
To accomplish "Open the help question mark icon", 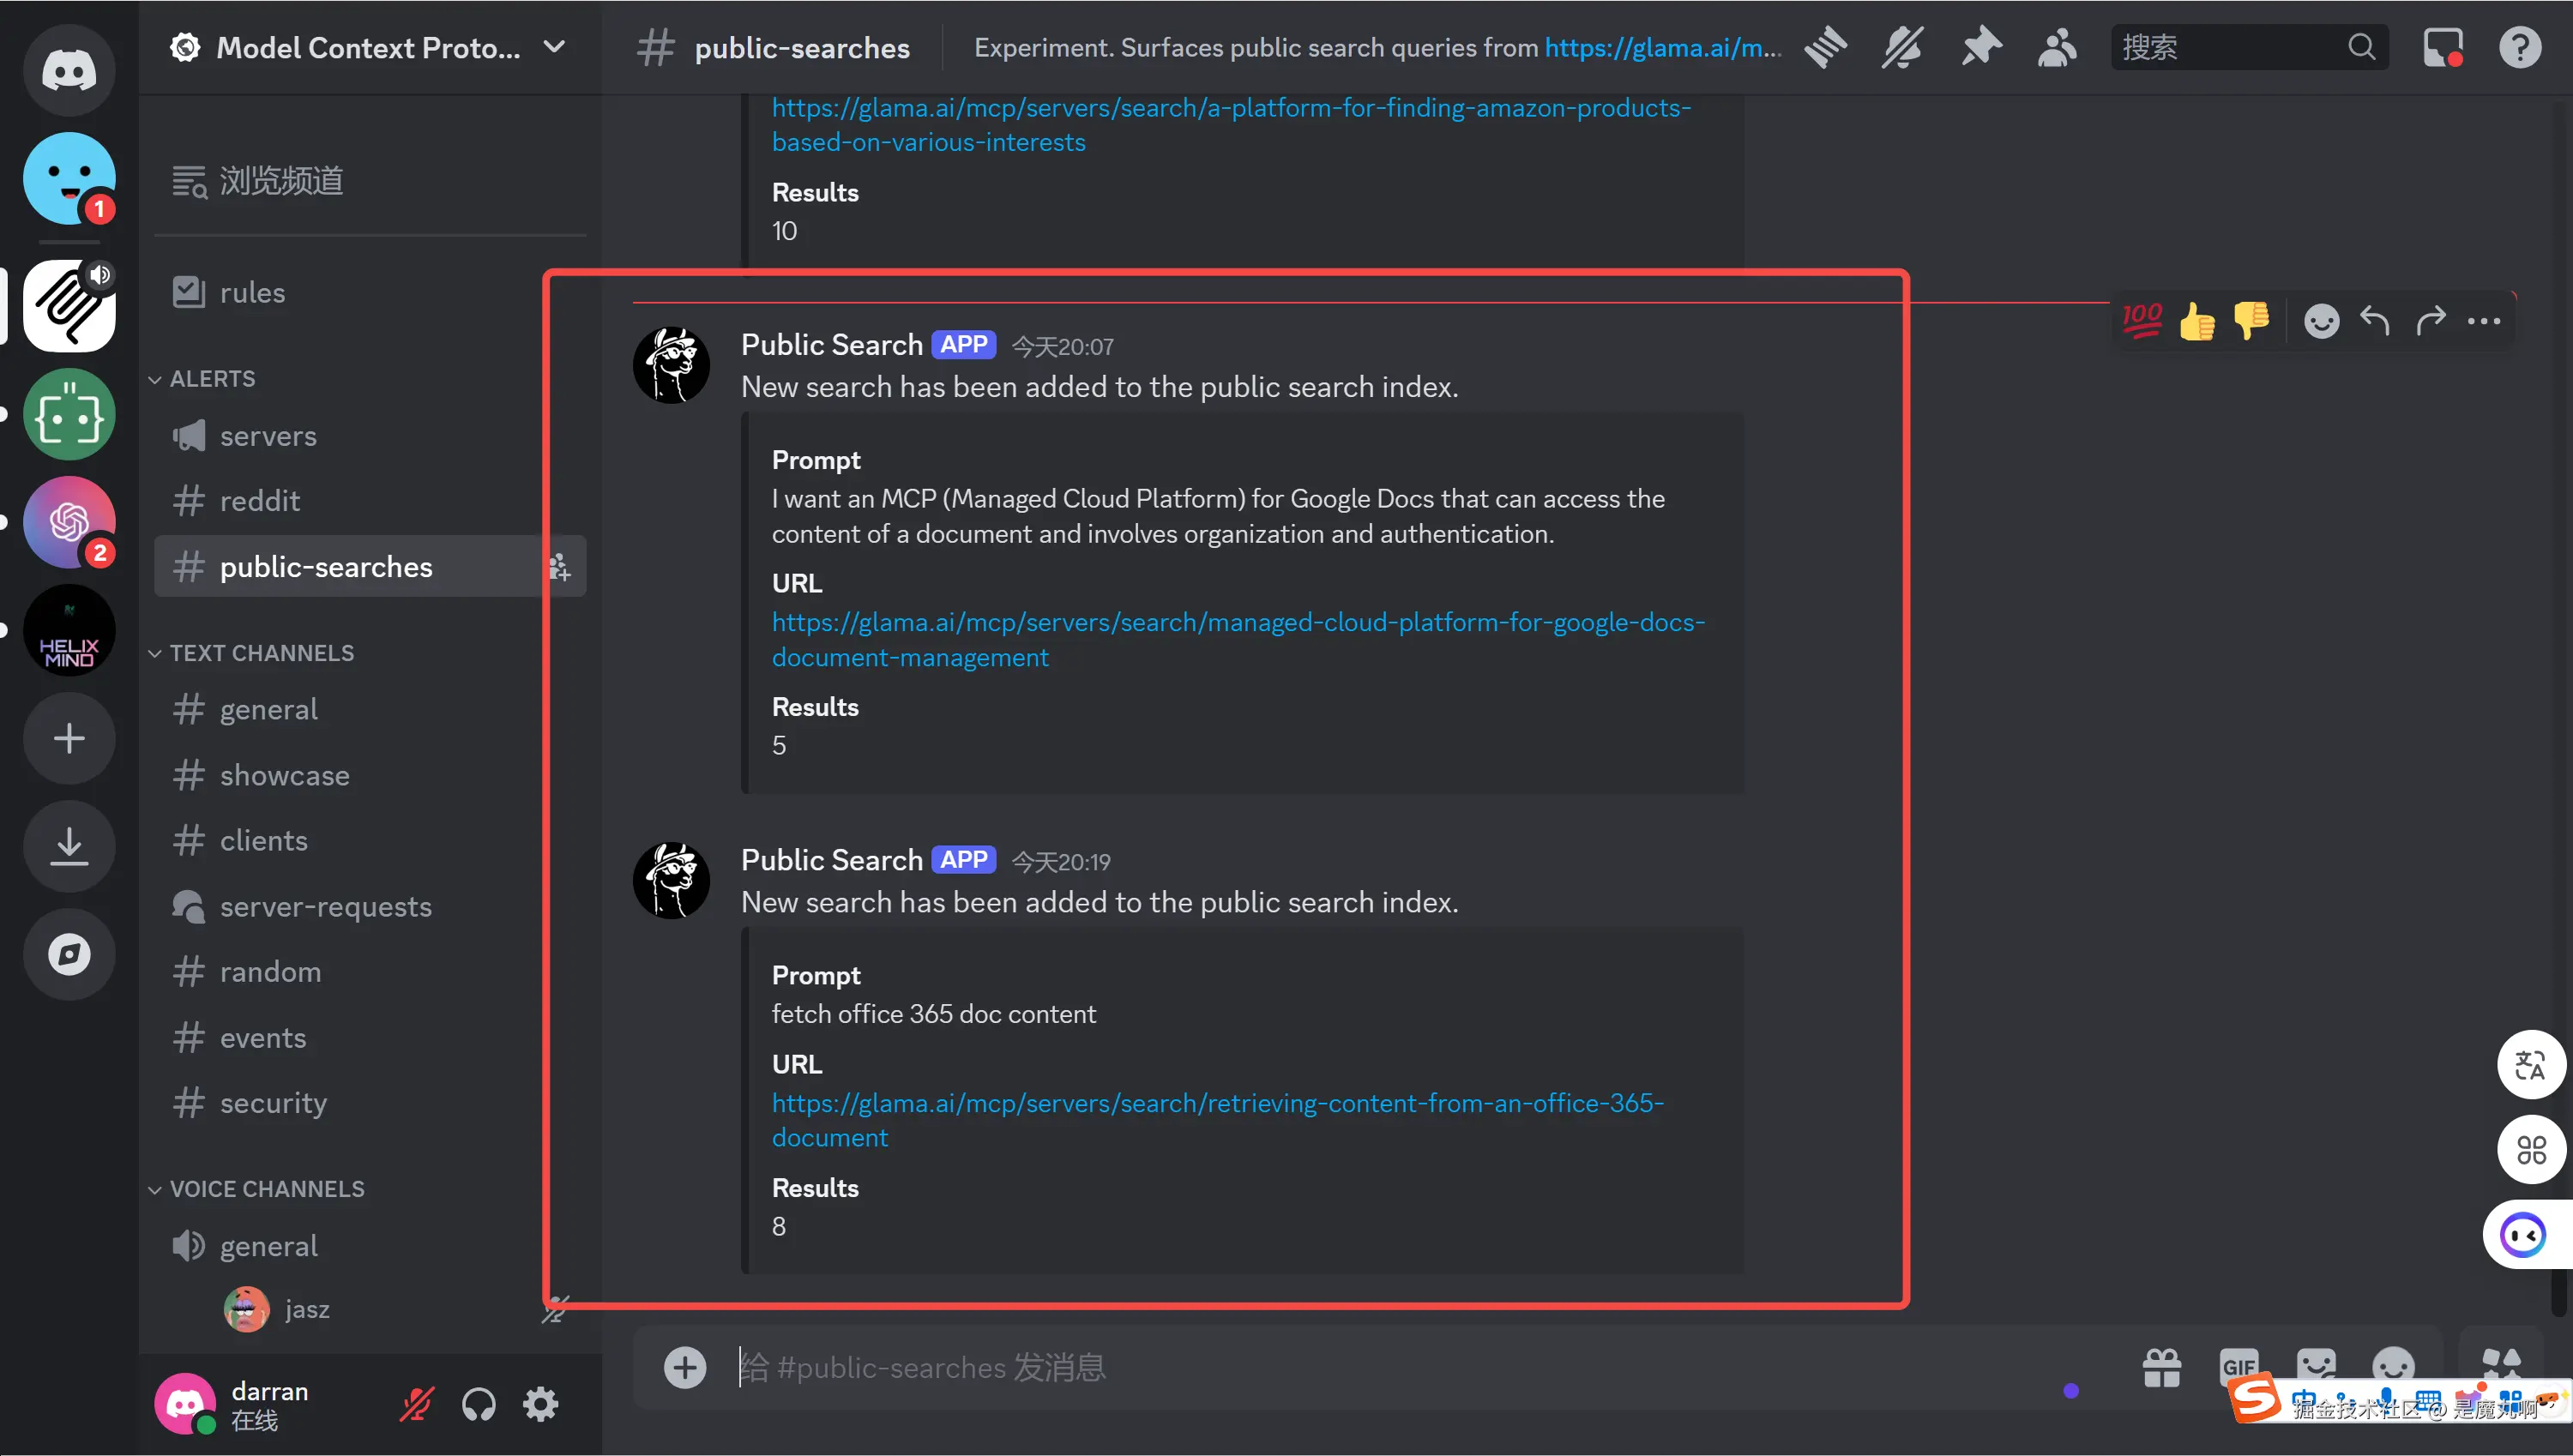I will 2520,48.
